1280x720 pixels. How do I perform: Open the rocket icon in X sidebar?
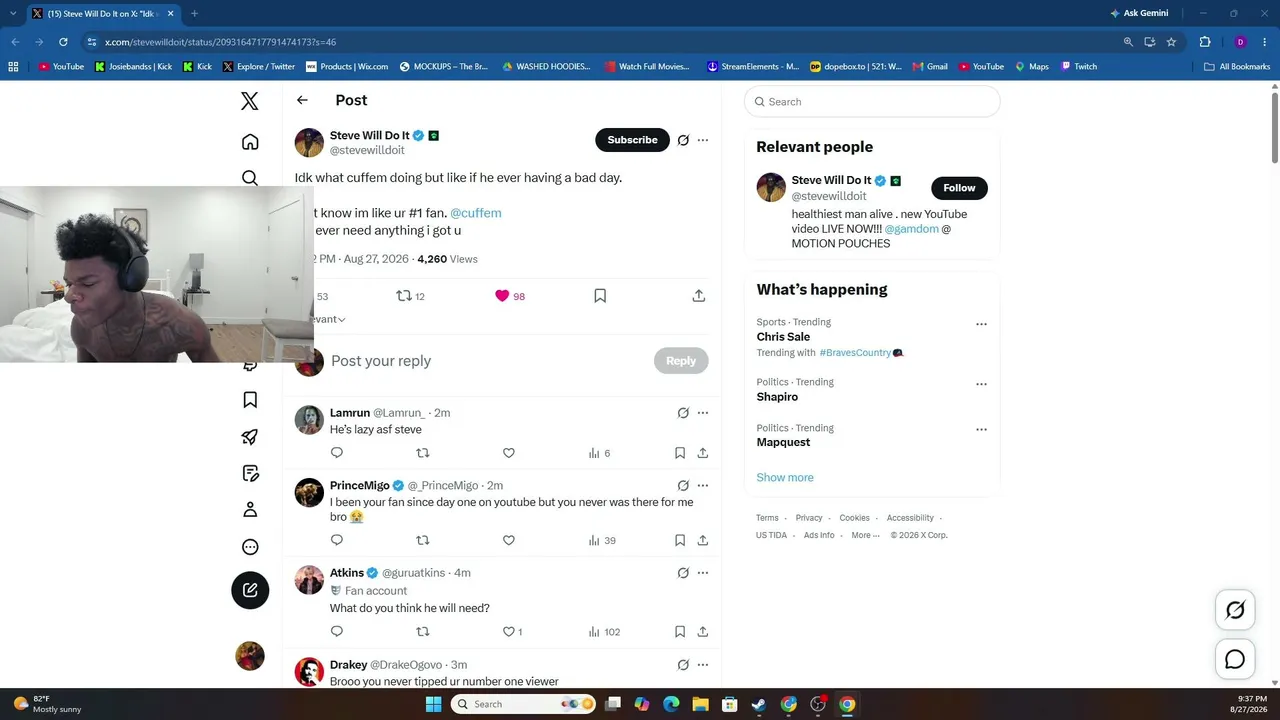coord(250,437)
